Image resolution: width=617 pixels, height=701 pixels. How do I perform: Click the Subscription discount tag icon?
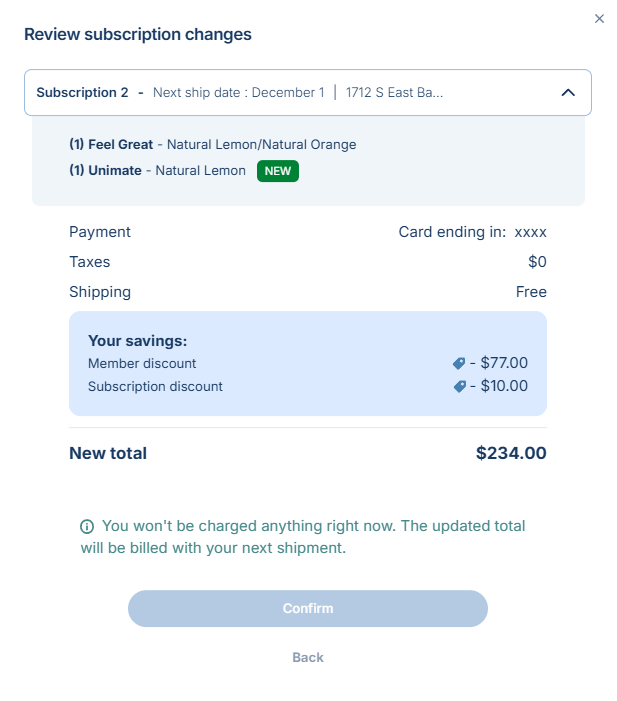tap(459, 386)
